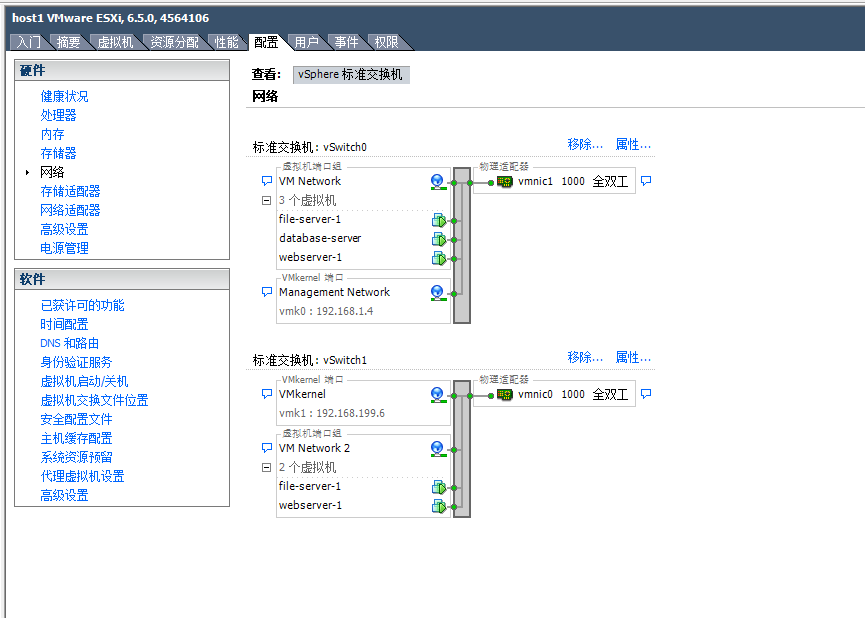865x618 pixels.
Task: Open 高级设置 under the software section
Action: pyautogui.click(x=64, y=496)
